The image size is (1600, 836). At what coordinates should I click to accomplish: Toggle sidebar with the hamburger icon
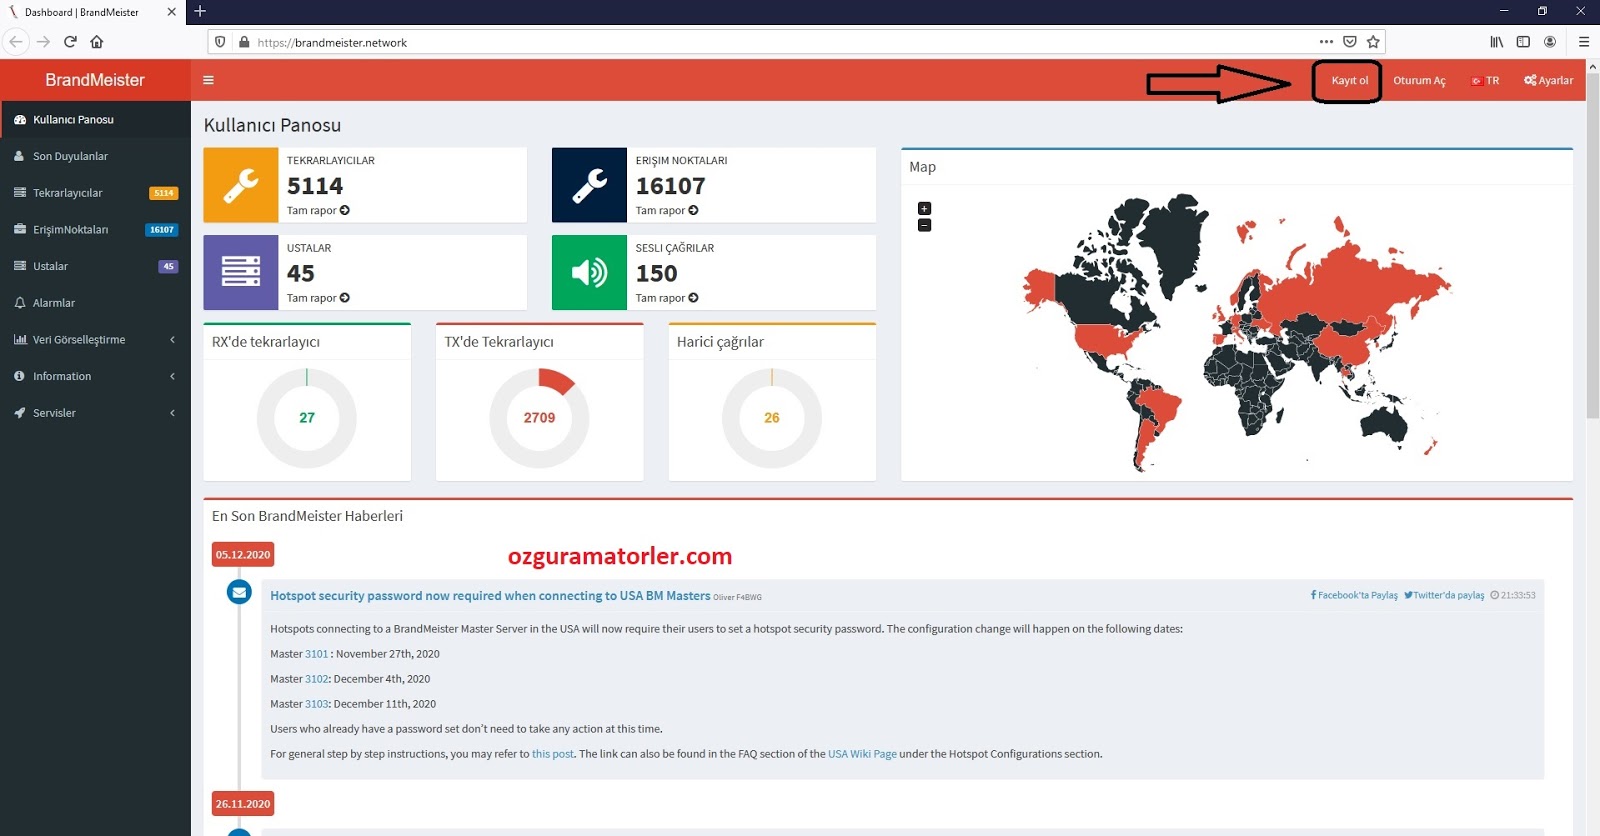tap(208, 80)
